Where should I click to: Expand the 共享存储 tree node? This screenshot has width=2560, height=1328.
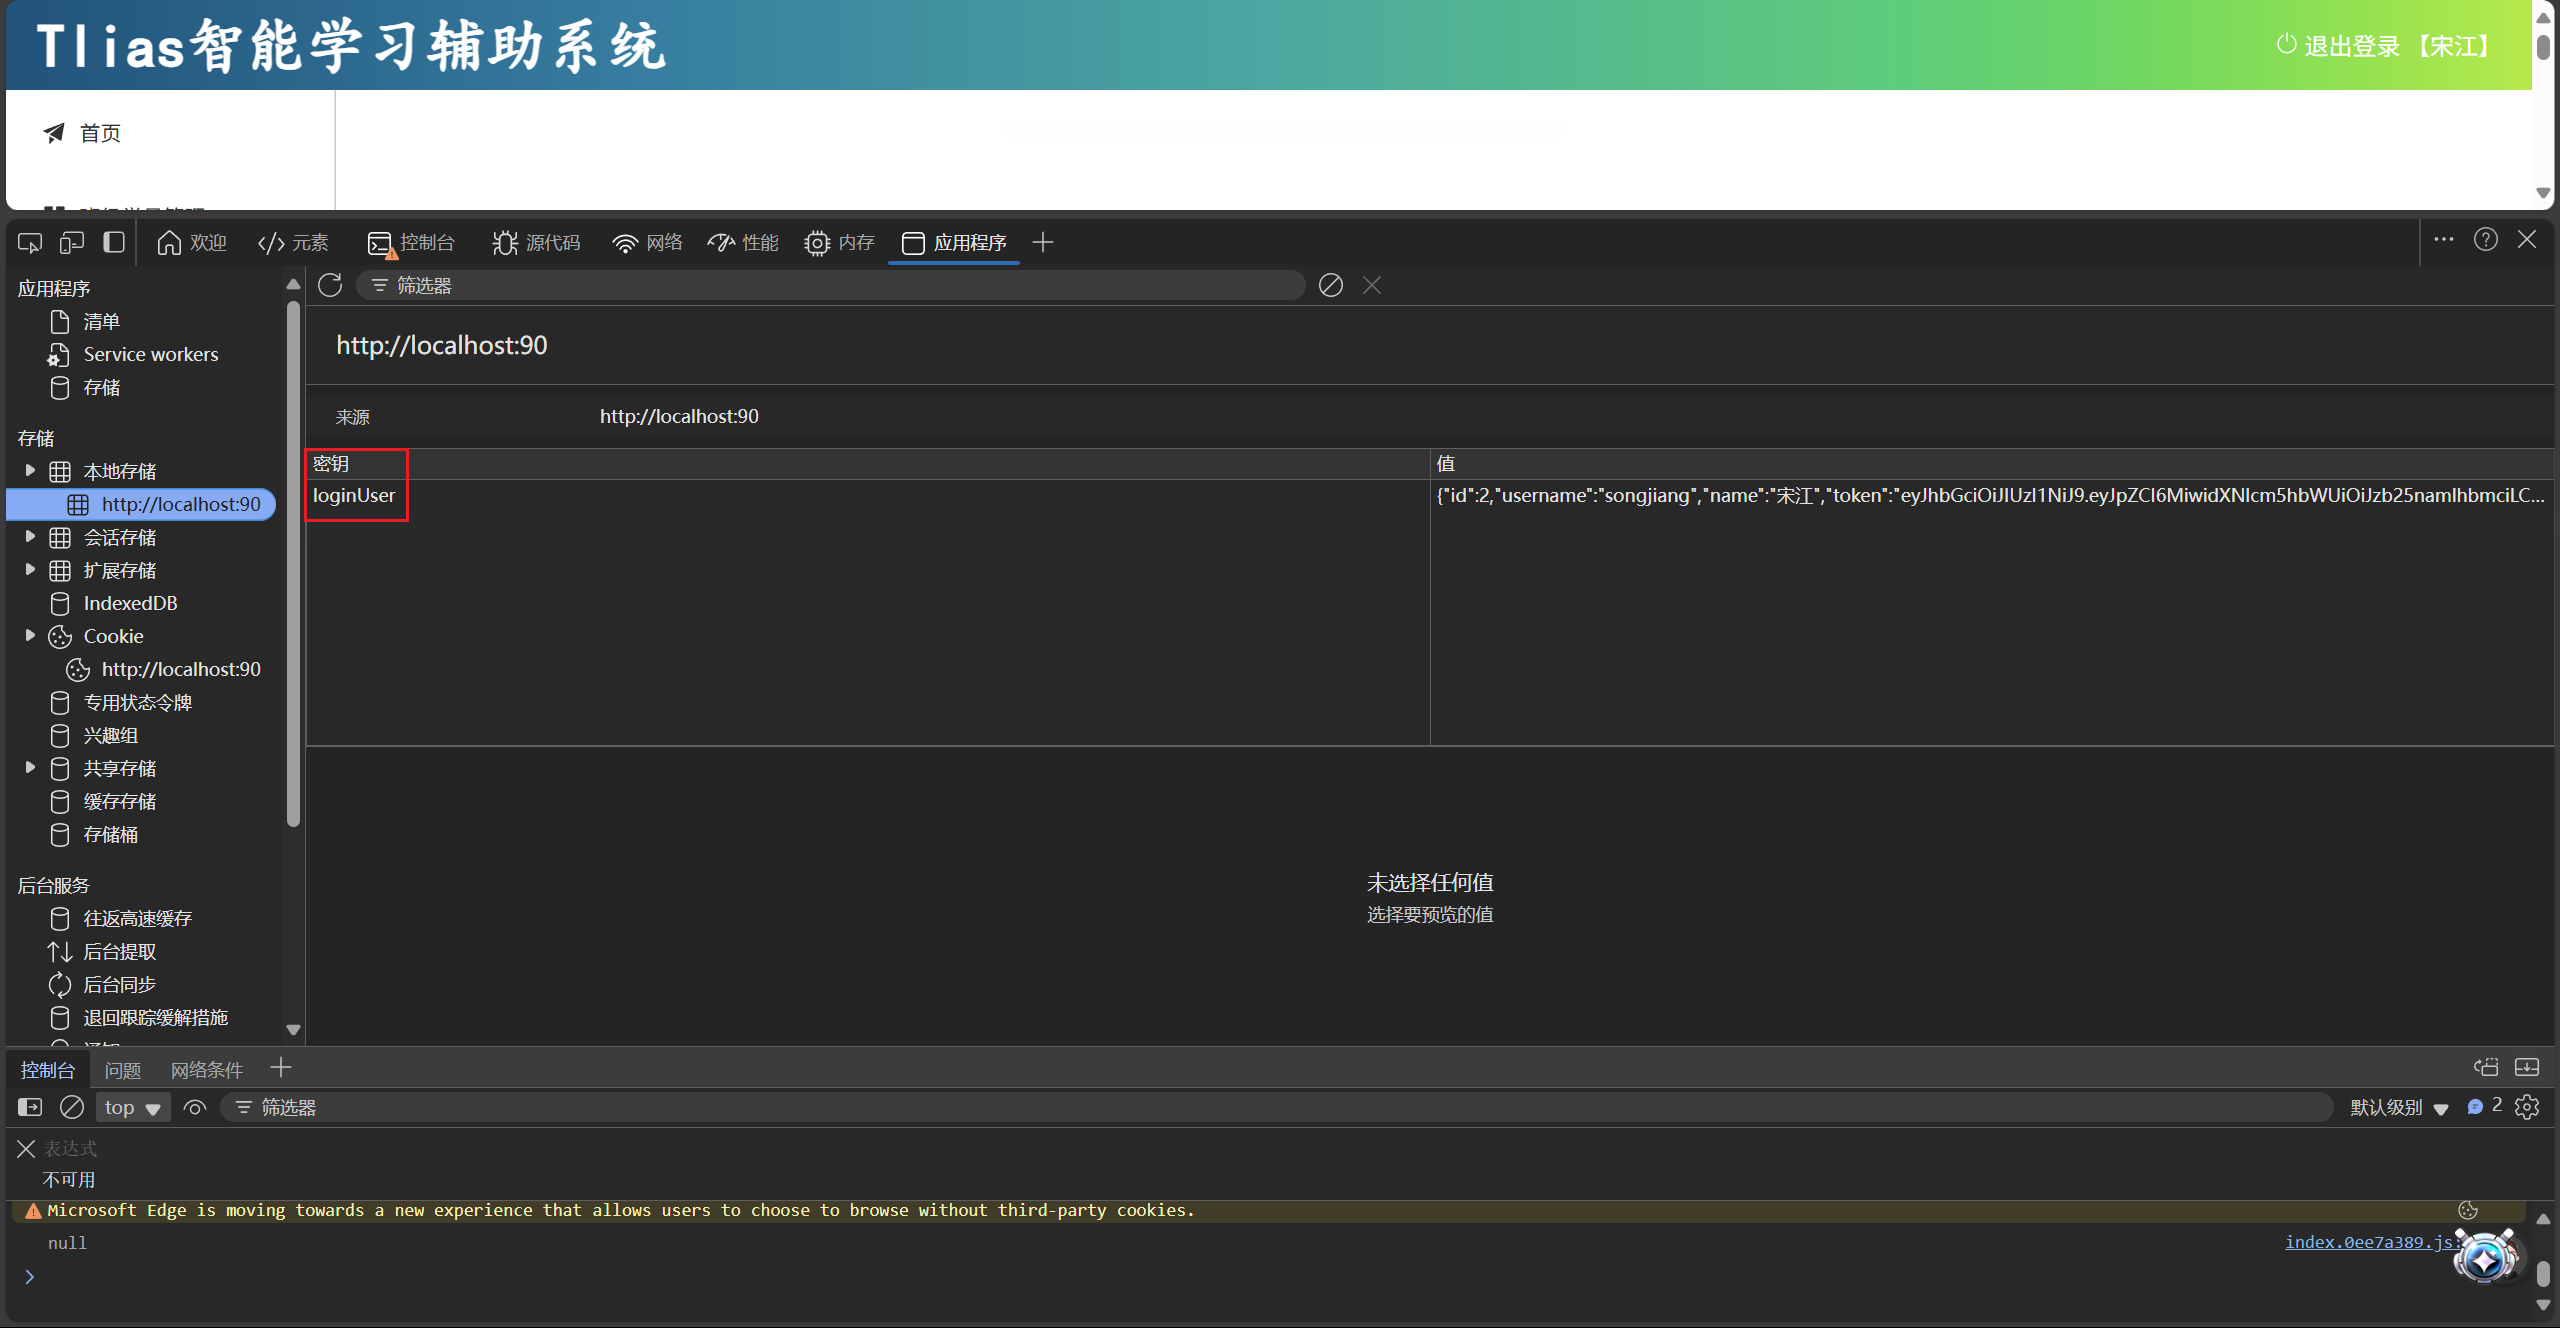click(x=30, y=768)
